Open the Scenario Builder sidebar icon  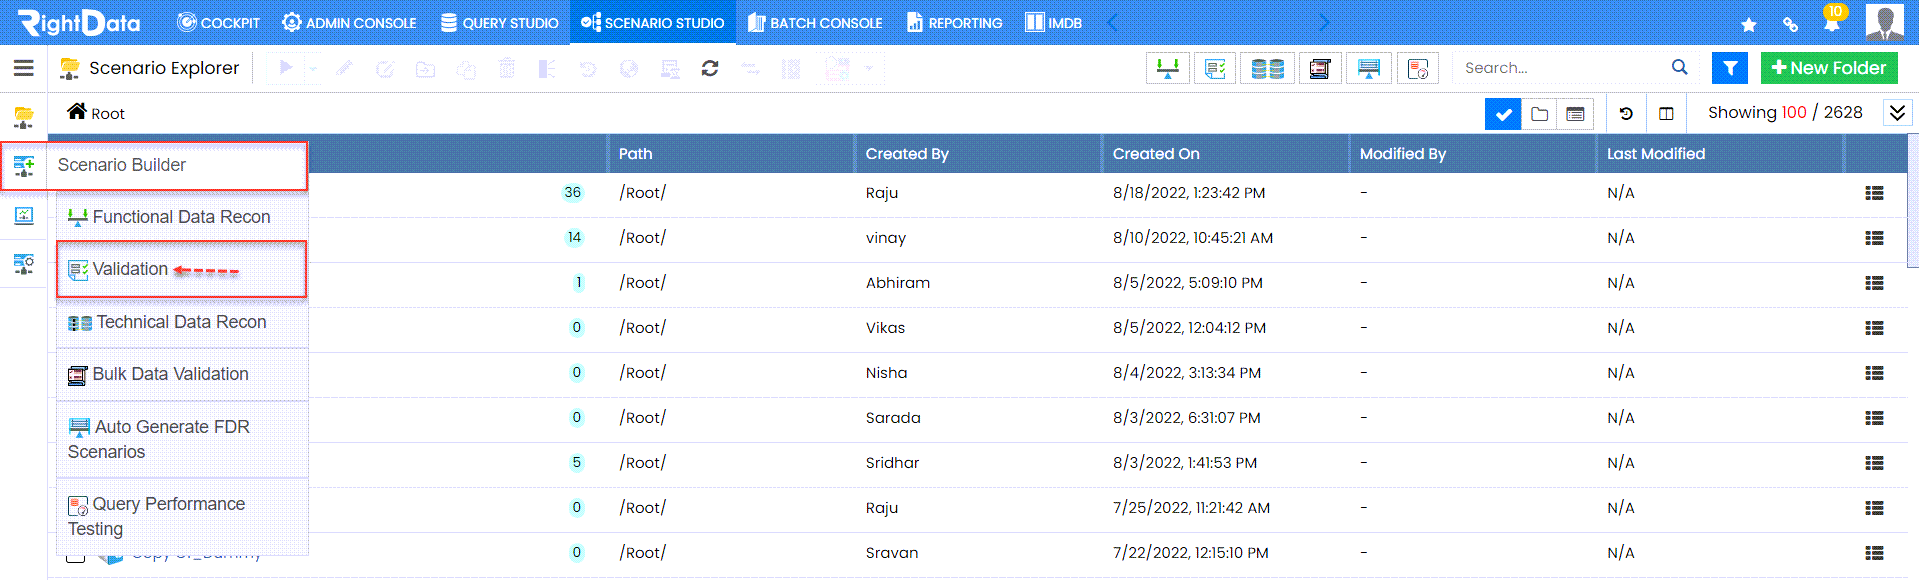[x=24, y=165]
